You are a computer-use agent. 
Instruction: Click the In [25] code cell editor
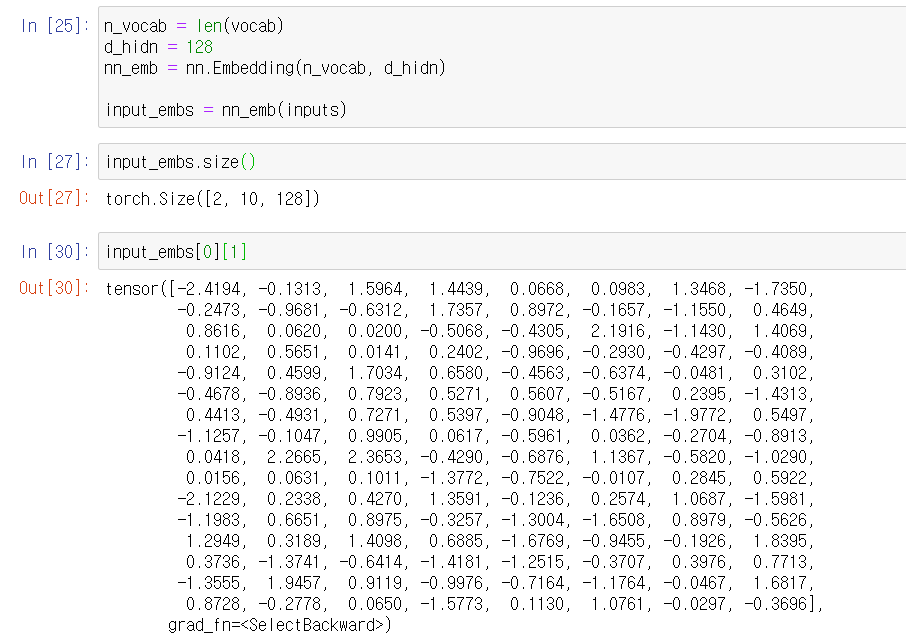pyautogui.click(x=502, y=67)
